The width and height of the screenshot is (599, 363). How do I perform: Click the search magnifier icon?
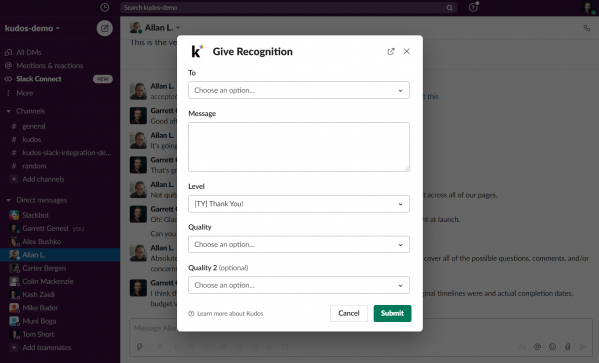pos(449,8)
